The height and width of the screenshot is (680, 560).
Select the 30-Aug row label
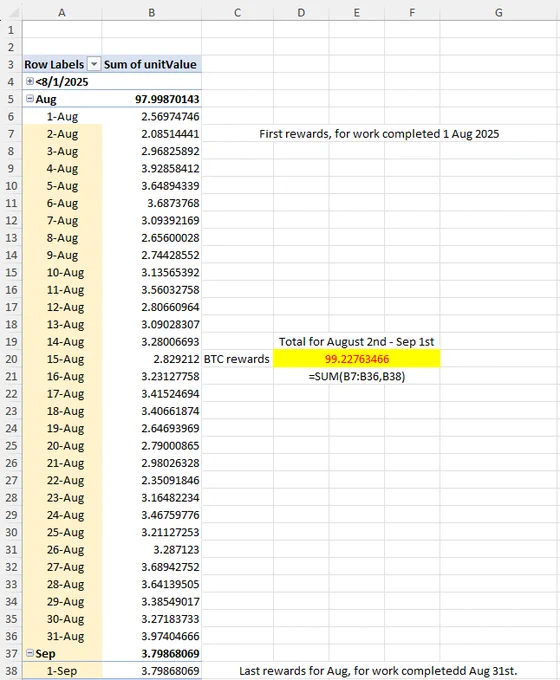click(65, 619)
